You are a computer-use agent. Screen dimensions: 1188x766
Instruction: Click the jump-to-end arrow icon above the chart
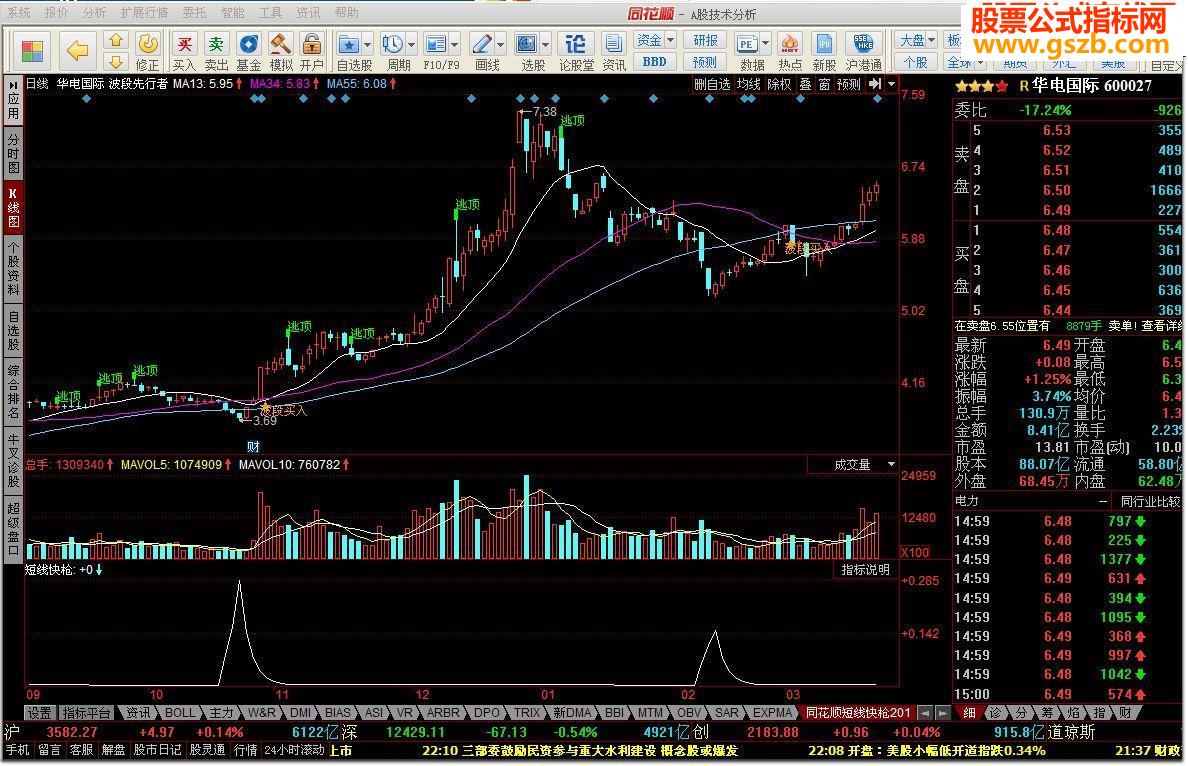[x=875, y=84]
